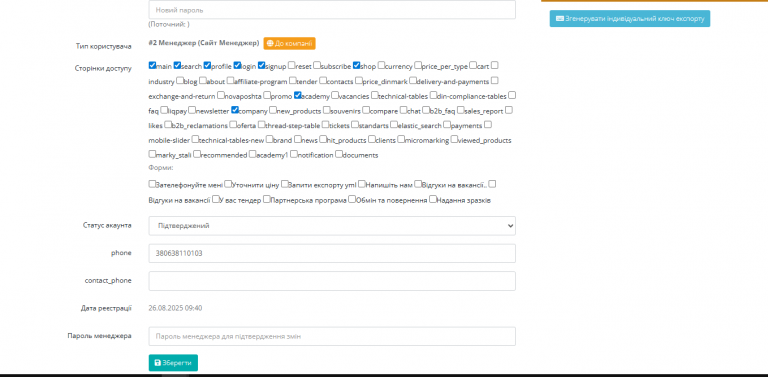Enable the souvenirs checkbox
The width and height of the screenshot is (768, 377).
coord(327,110)
